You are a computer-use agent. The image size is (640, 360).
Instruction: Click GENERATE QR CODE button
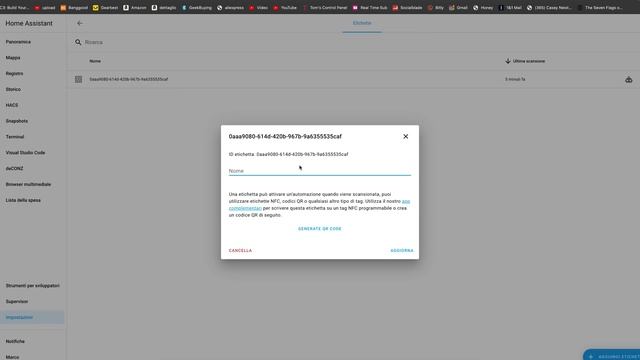(x=320, y=229)
